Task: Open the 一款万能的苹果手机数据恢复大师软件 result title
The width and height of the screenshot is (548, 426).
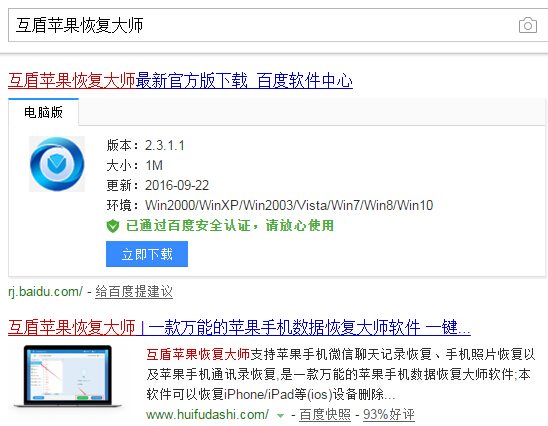Action: point(239,327)
